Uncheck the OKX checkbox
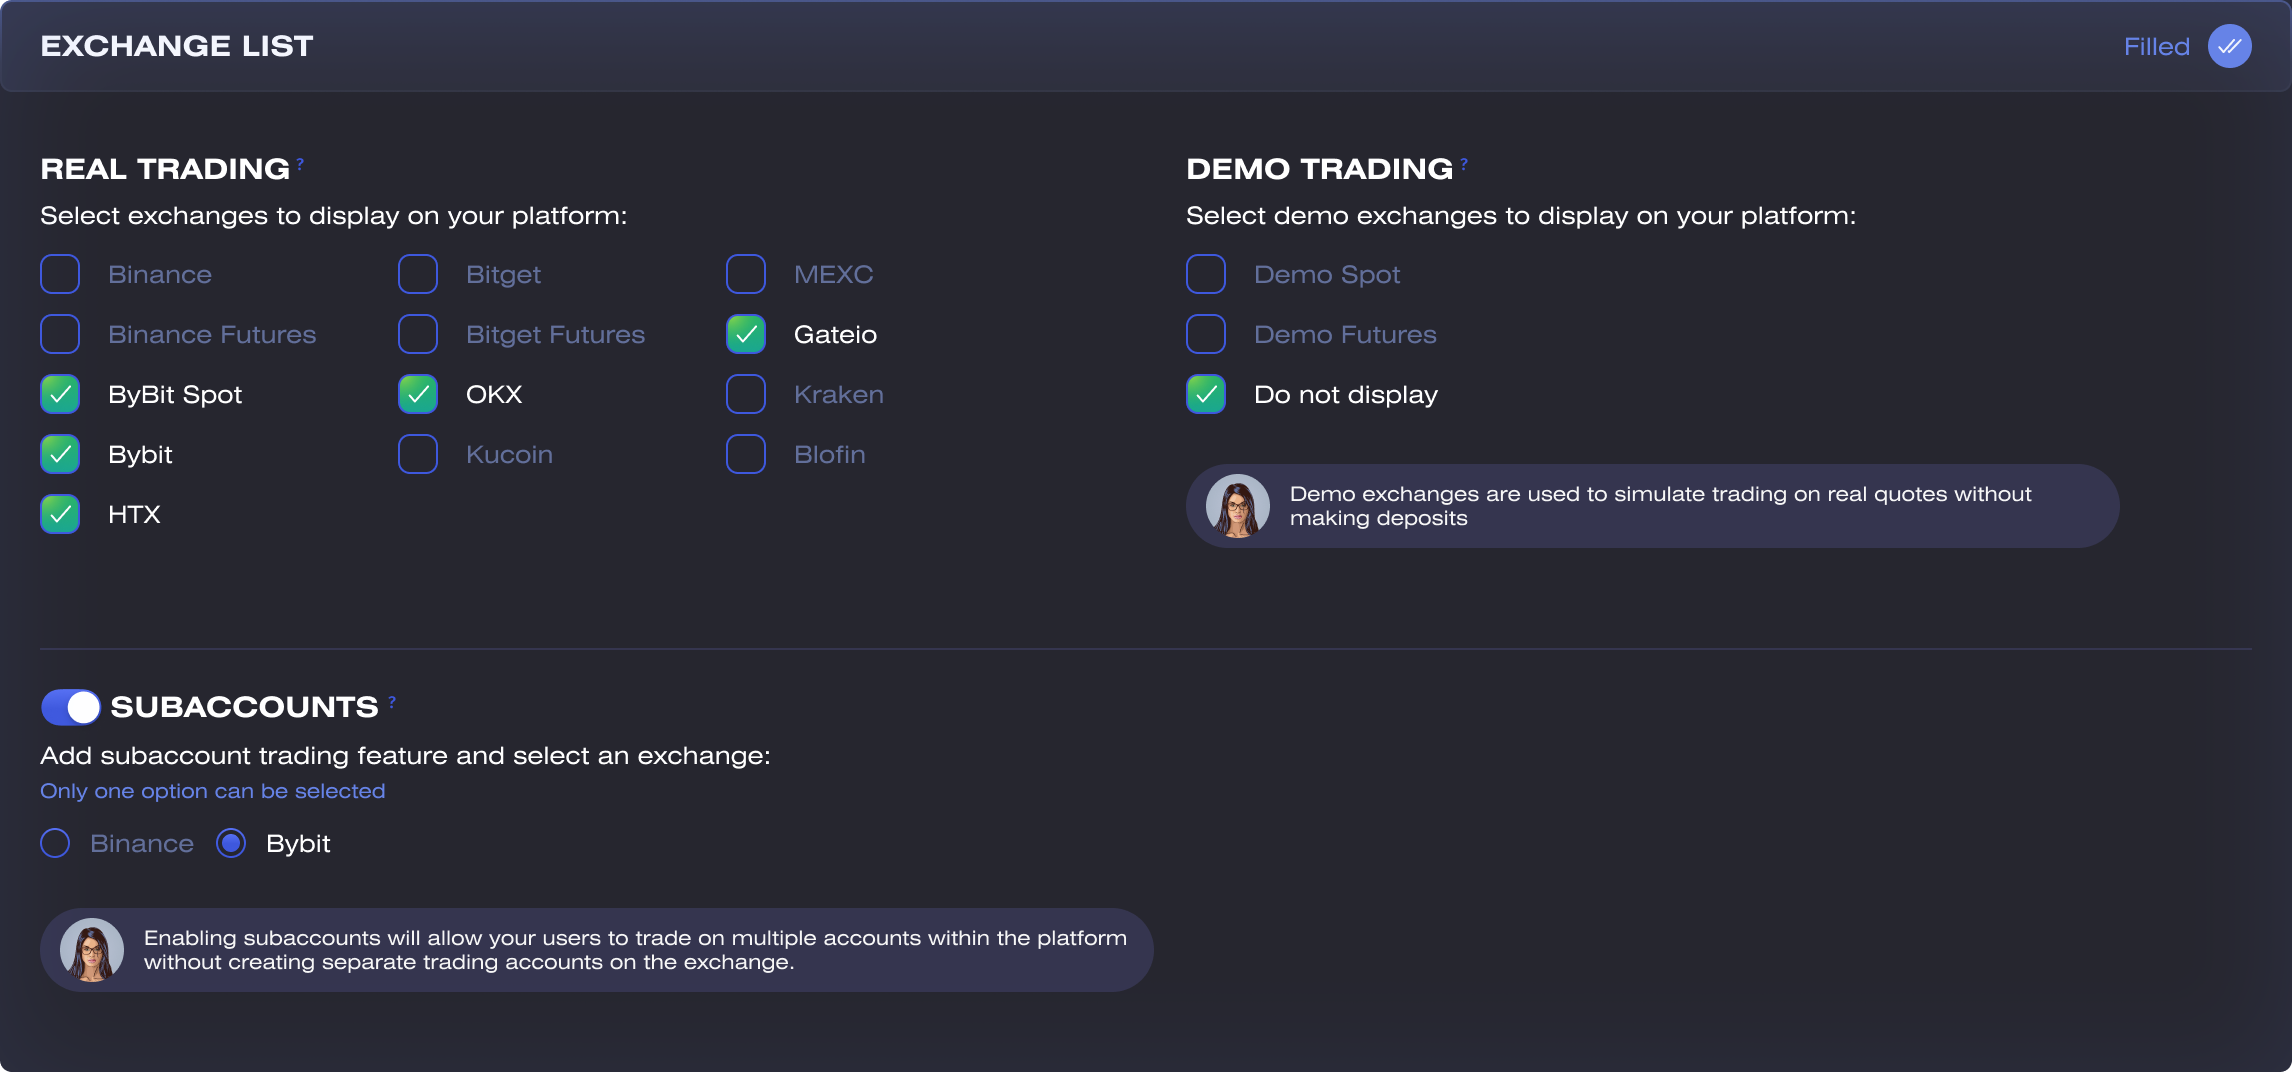2292x1072 pixels. pos(418,394)
